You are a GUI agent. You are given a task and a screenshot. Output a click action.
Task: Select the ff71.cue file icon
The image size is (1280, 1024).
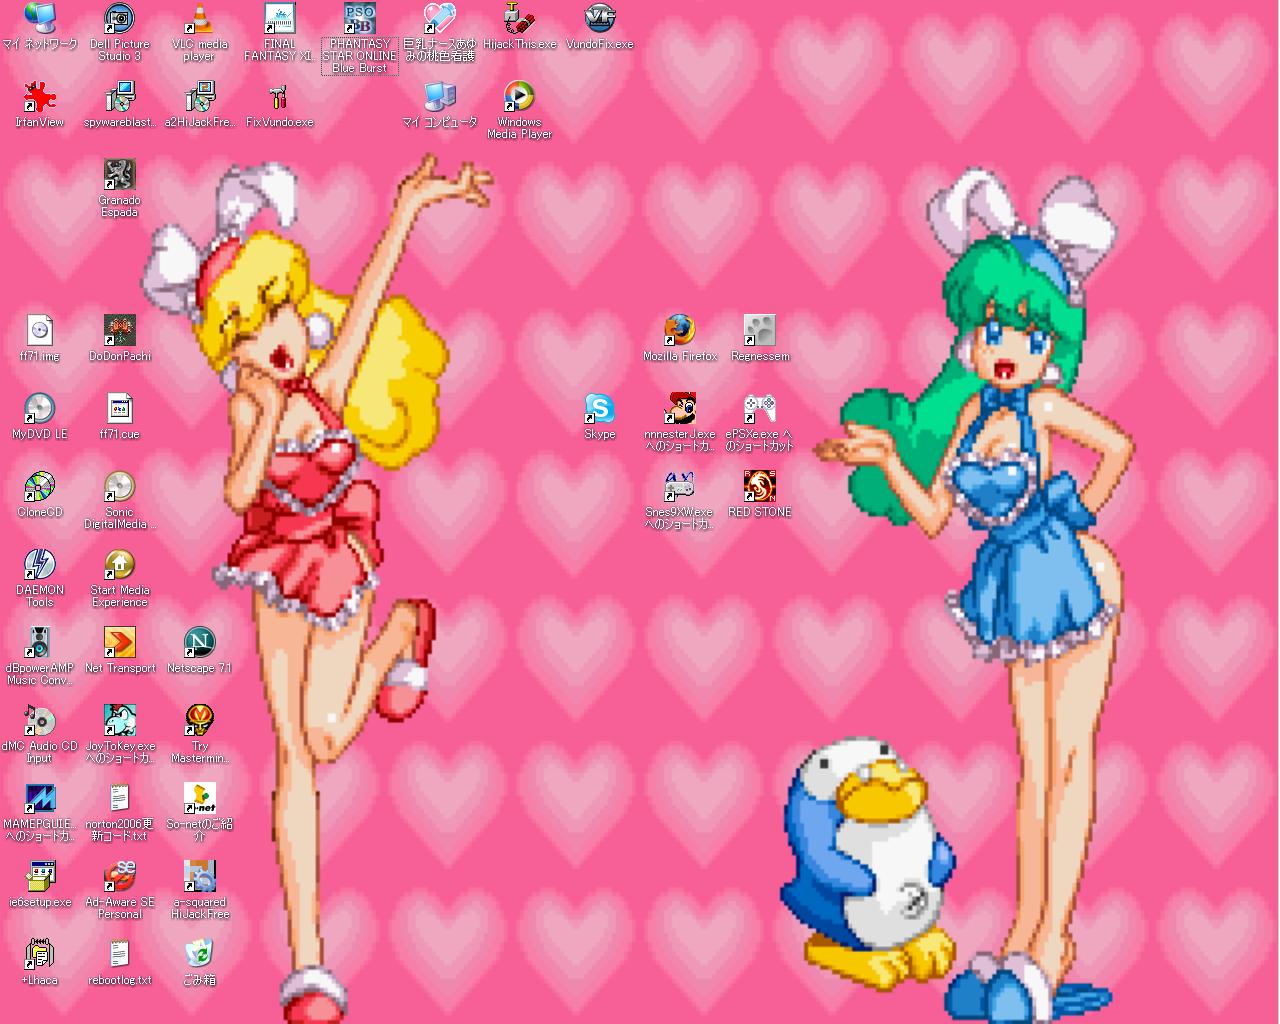(x=120, y=408)
